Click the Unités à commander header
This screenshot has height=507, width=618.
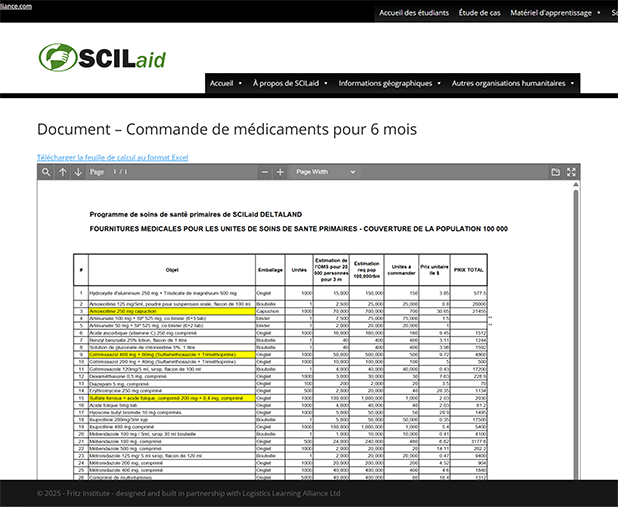[x=401, y=270]
